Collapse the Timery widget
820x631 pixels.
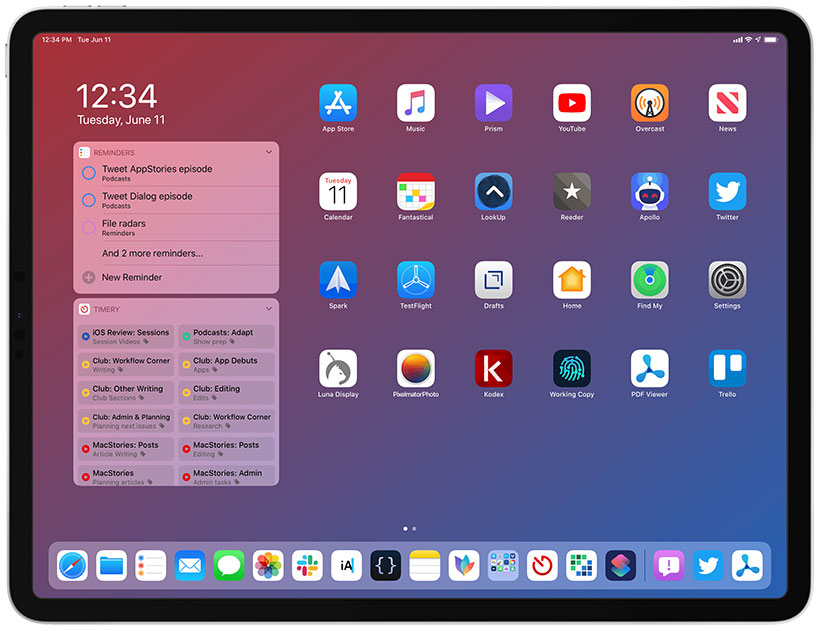(x=269, y=309)
